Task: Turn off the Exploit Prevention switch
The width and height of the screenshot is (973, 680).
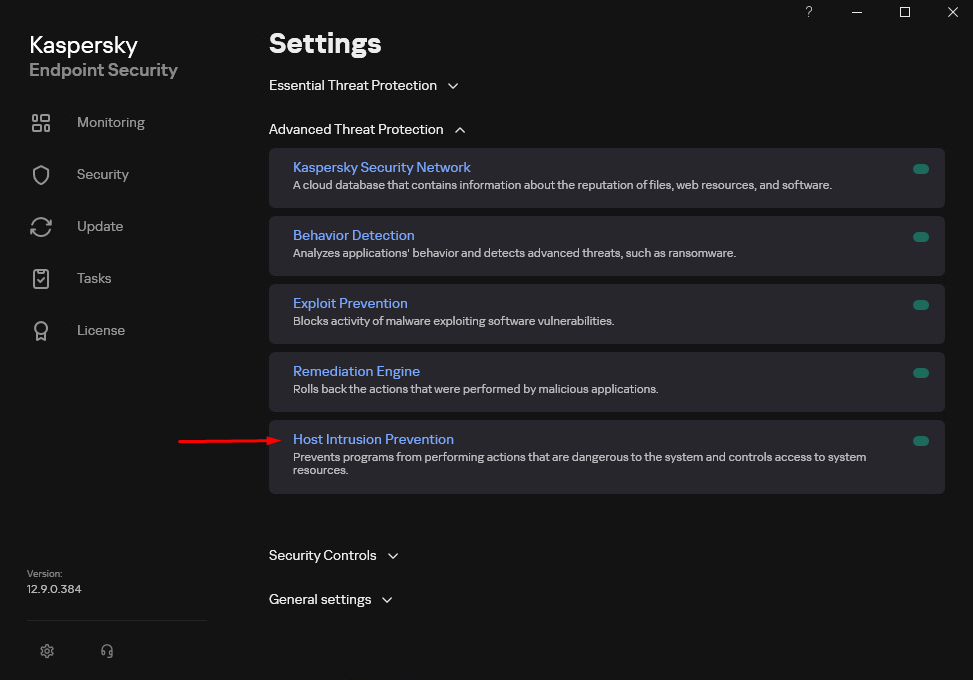Action: pos(921,305)
